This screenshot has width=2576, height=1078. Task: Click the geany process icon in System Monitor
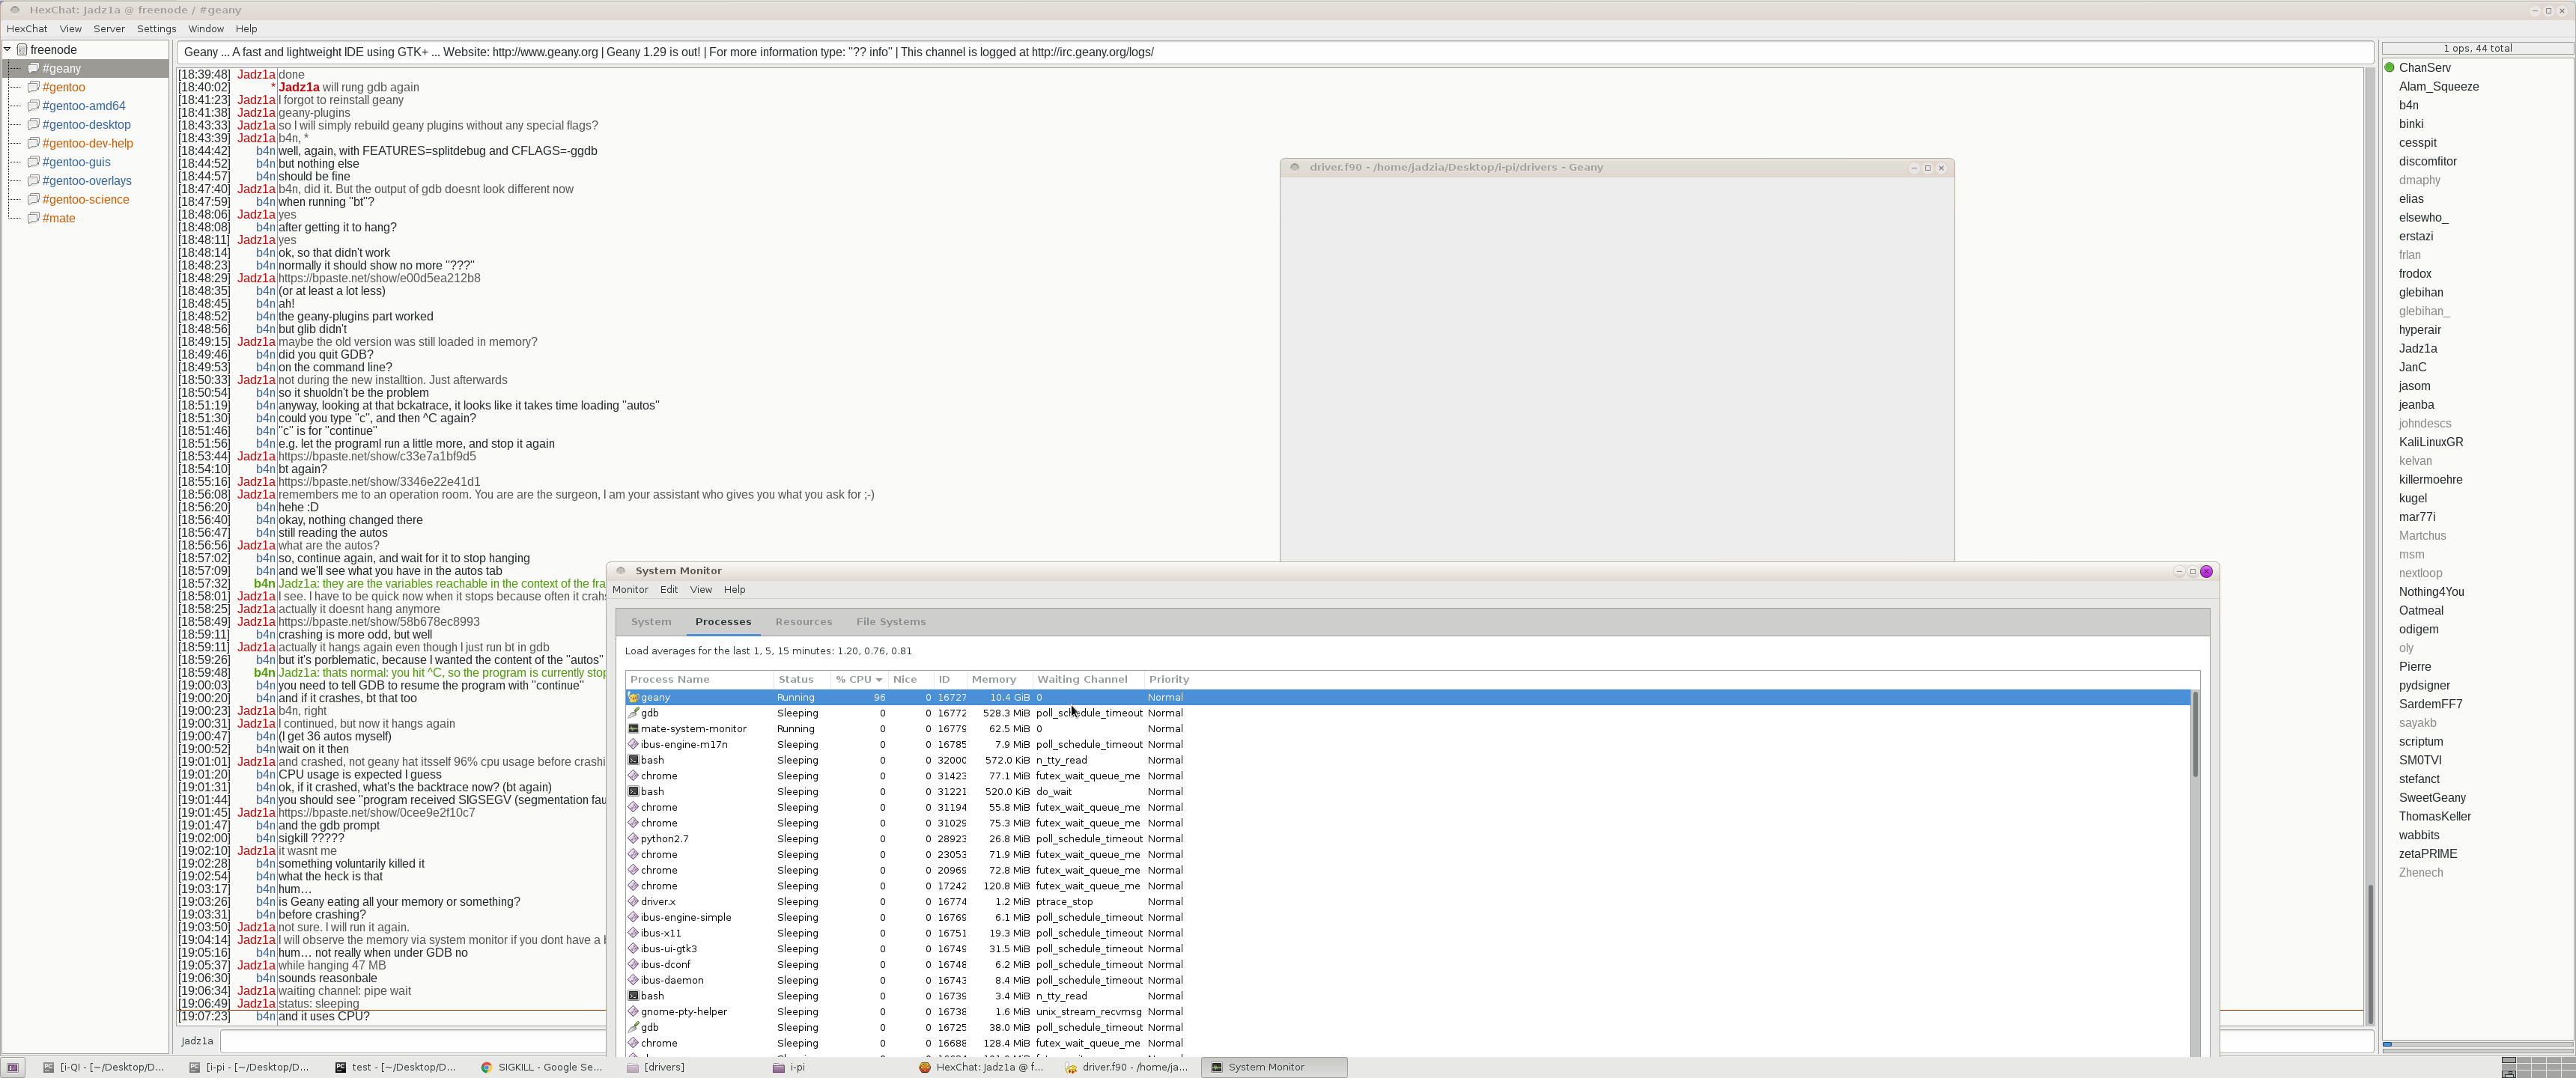point(633,697)
